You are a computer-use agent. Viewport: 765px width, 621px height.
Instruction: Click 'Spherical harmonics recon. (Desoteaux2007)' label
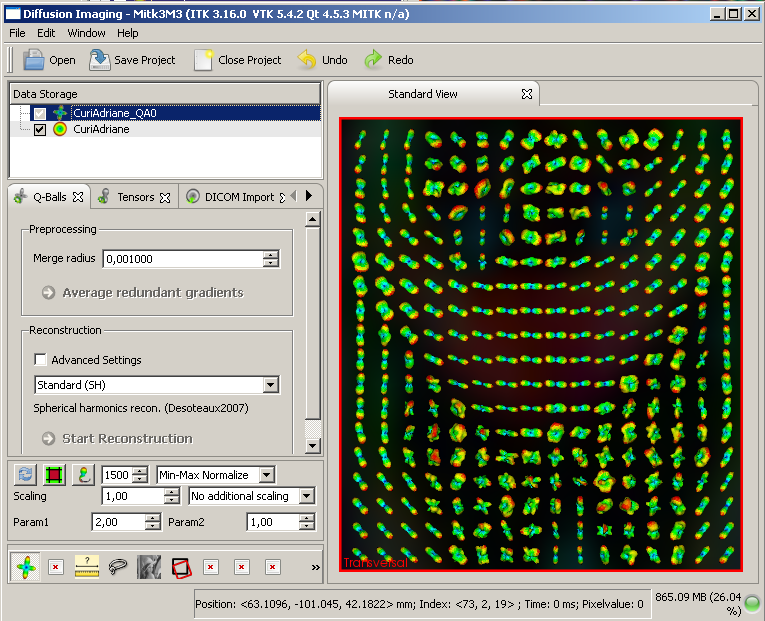point(141,408)
